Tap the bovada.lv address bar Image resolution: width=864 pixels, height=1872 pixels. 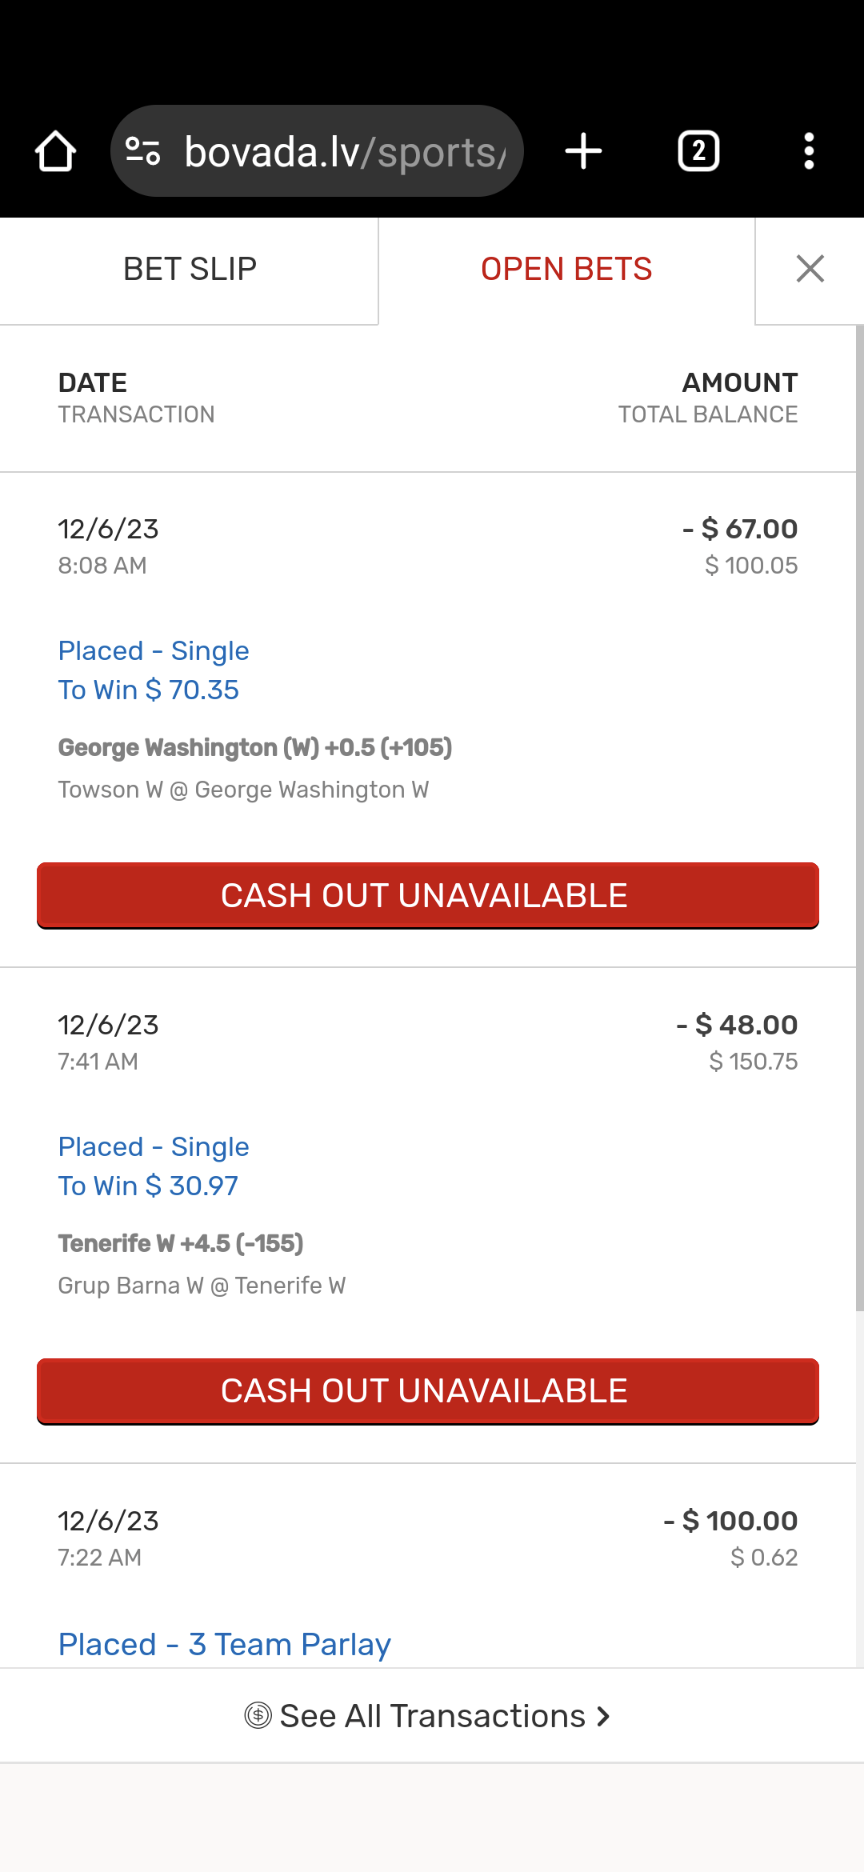pyautogui.click(x=345, y=152)
